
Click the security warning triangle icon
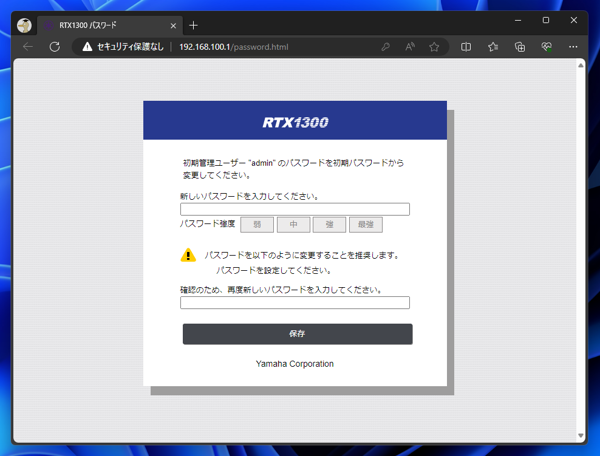click(x=87, y=47)
